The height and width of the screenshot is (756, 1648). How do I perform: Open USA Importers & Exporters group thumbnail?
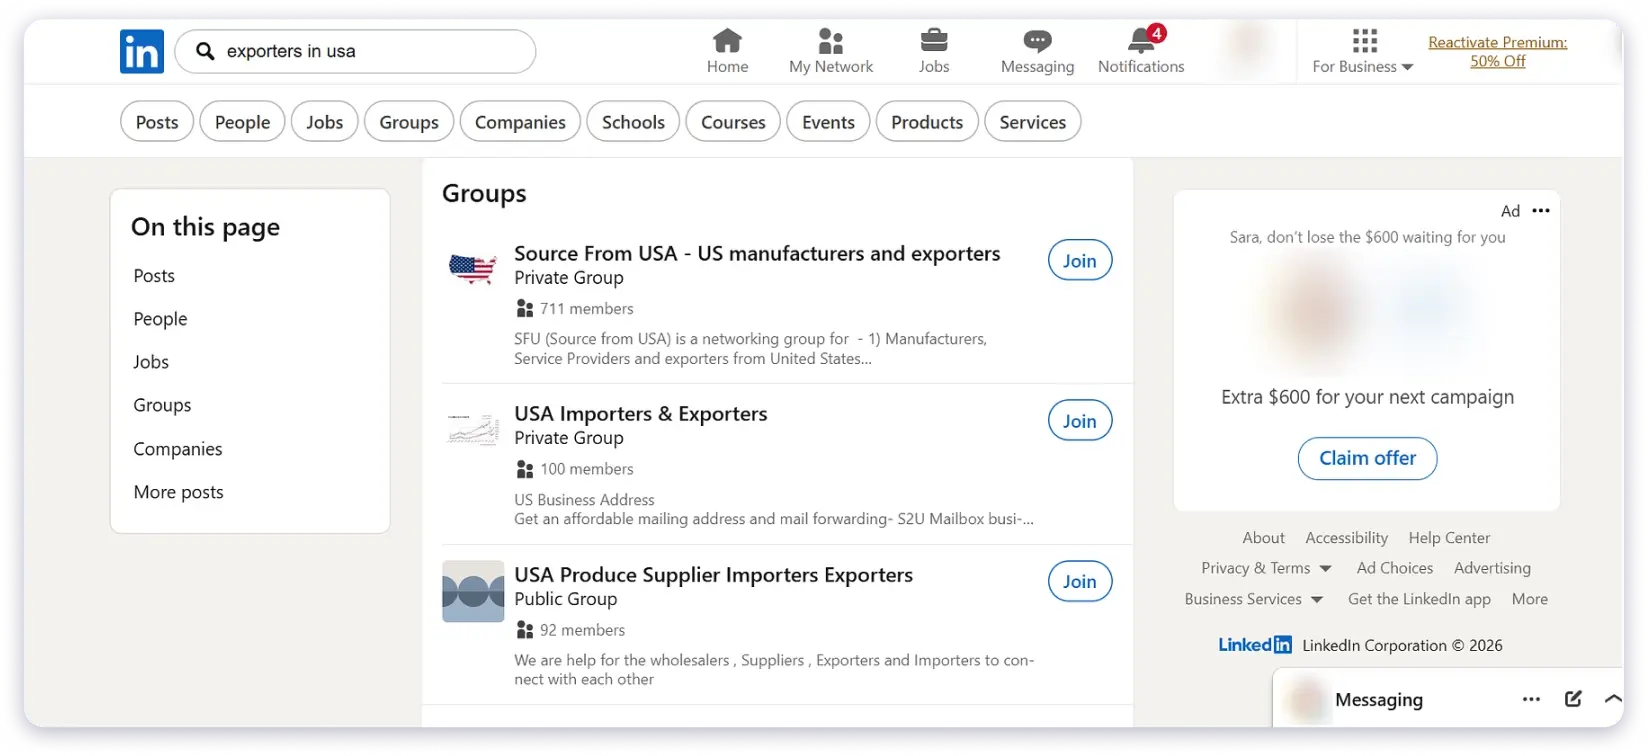coord(473,429)
